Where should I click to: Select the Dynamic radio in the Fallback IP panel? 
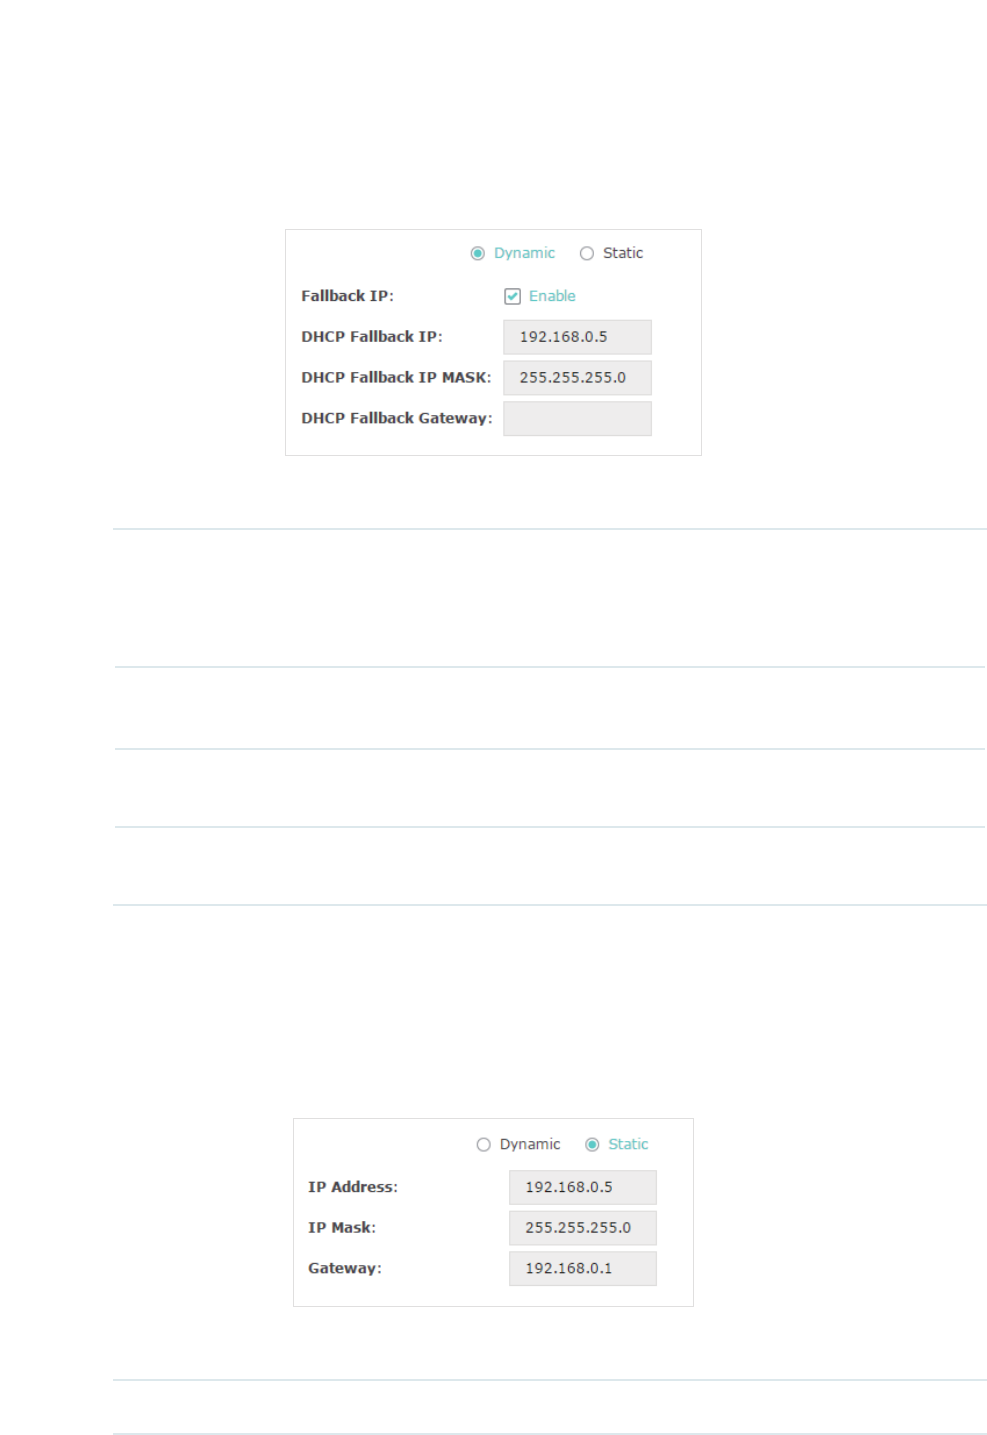pos(478,253)
